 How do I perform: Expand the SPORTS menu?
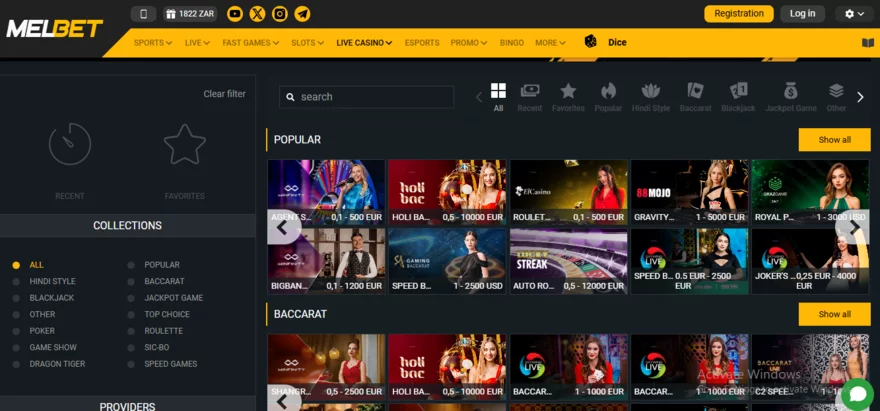[x=153, y=43]
